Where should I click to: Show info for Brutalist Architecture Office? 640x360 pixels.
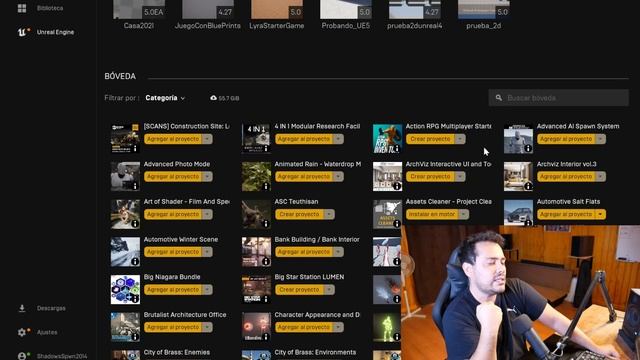coord(135,337)
